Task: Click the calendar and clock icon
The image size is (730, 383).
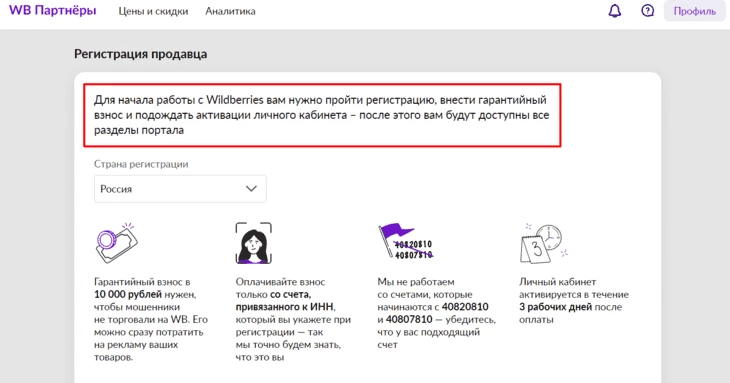Action: point(543,243)
